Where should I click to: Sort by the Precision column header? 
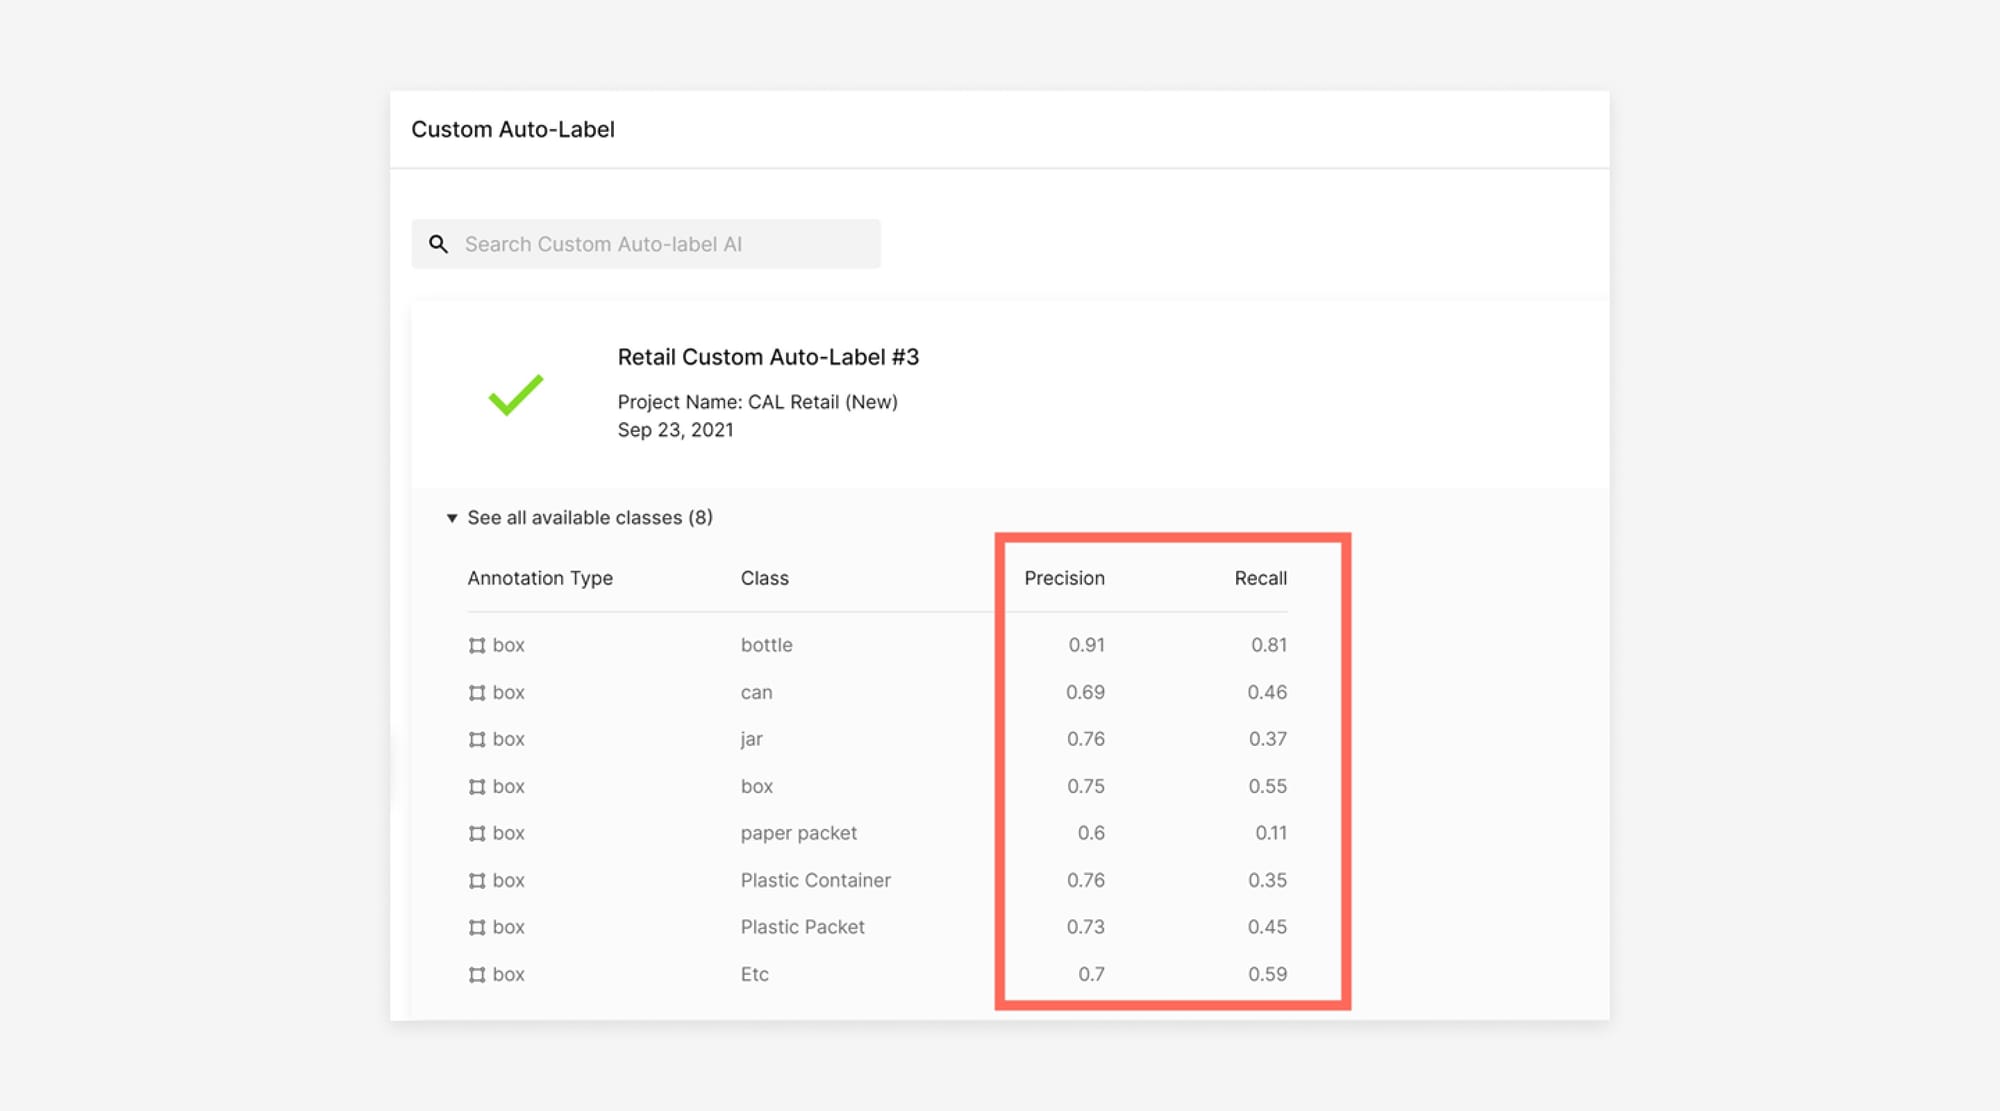tap(1064, 578)
